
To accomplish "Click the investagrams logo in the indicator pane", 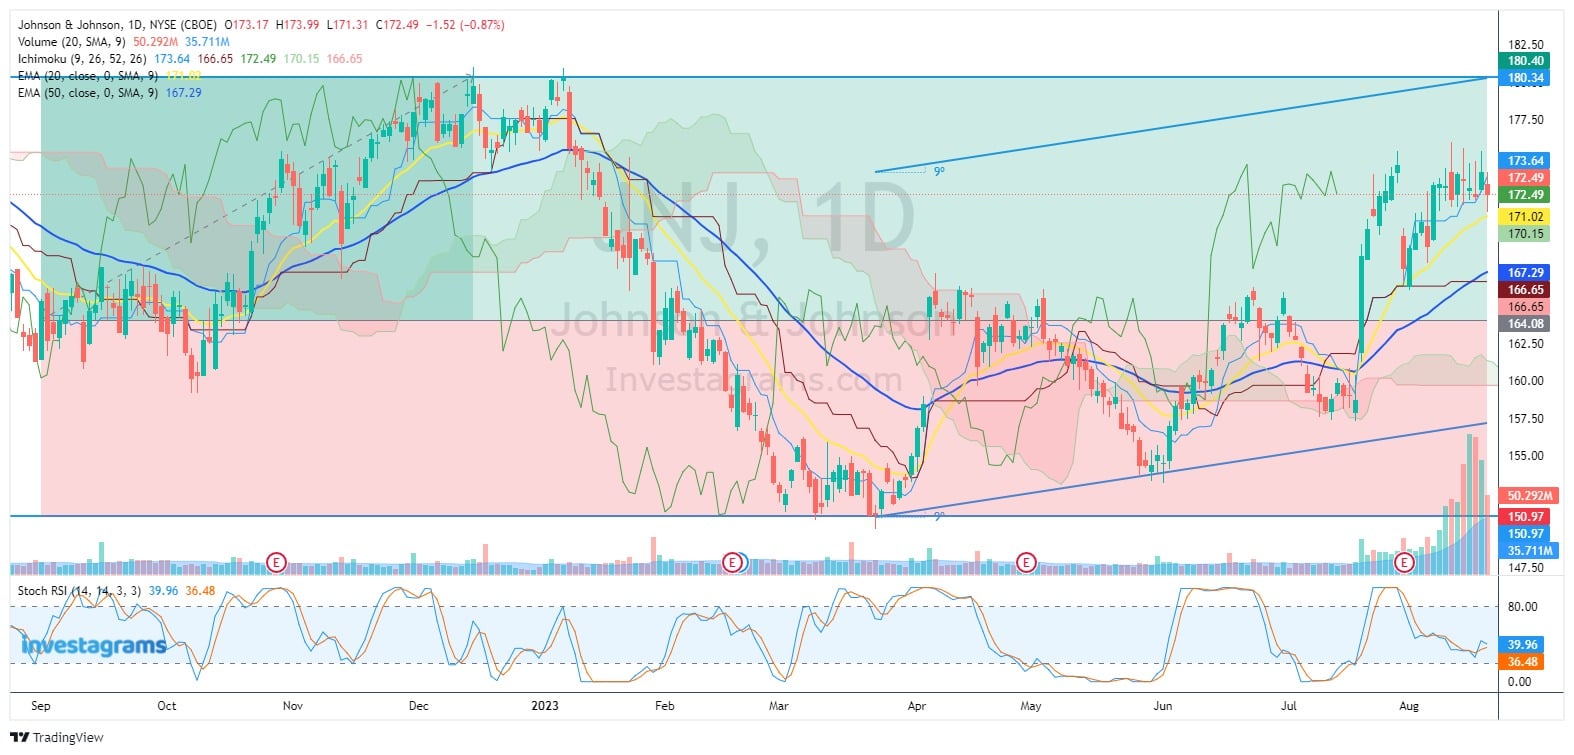I will coord(94,645).
